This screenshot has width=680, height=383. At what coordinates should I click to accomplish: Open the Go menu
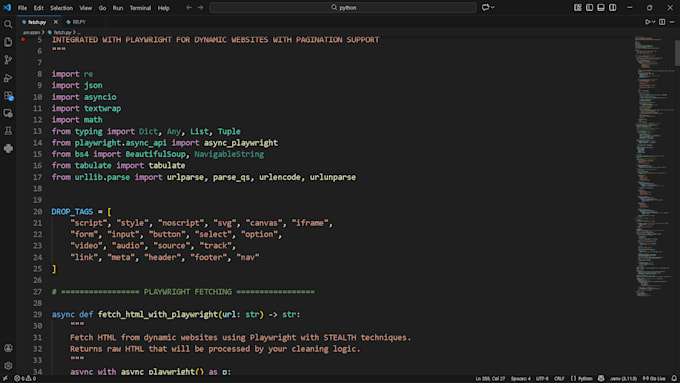click(102, 8)
